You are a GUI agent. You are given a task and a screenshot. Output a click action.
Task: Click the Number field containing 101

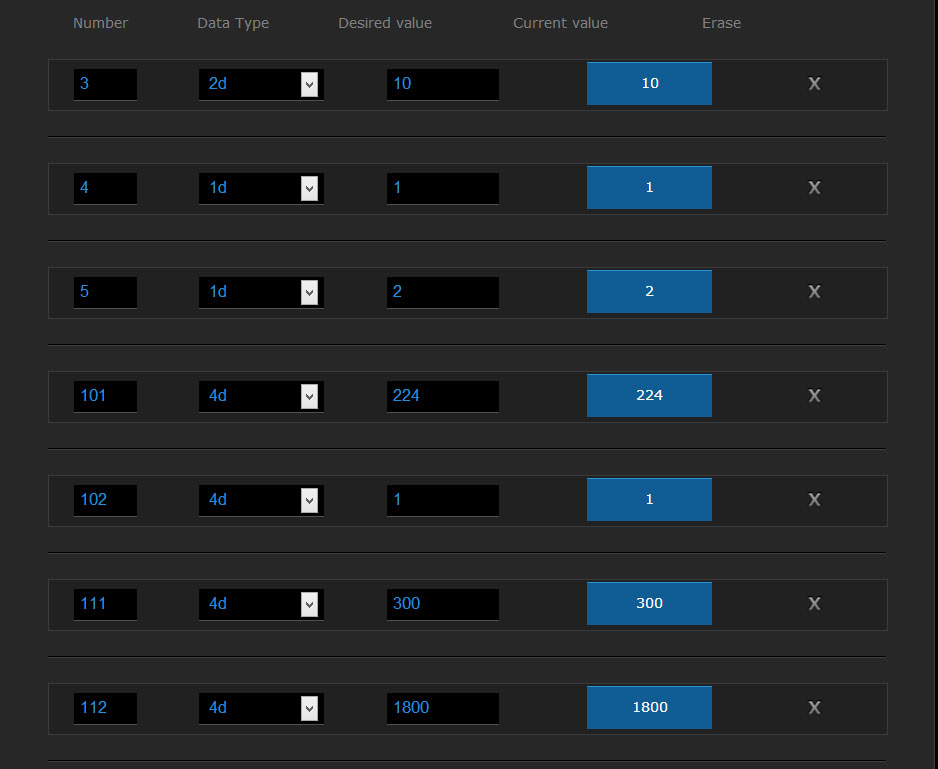pyautogui.click(x=105, y=396)
